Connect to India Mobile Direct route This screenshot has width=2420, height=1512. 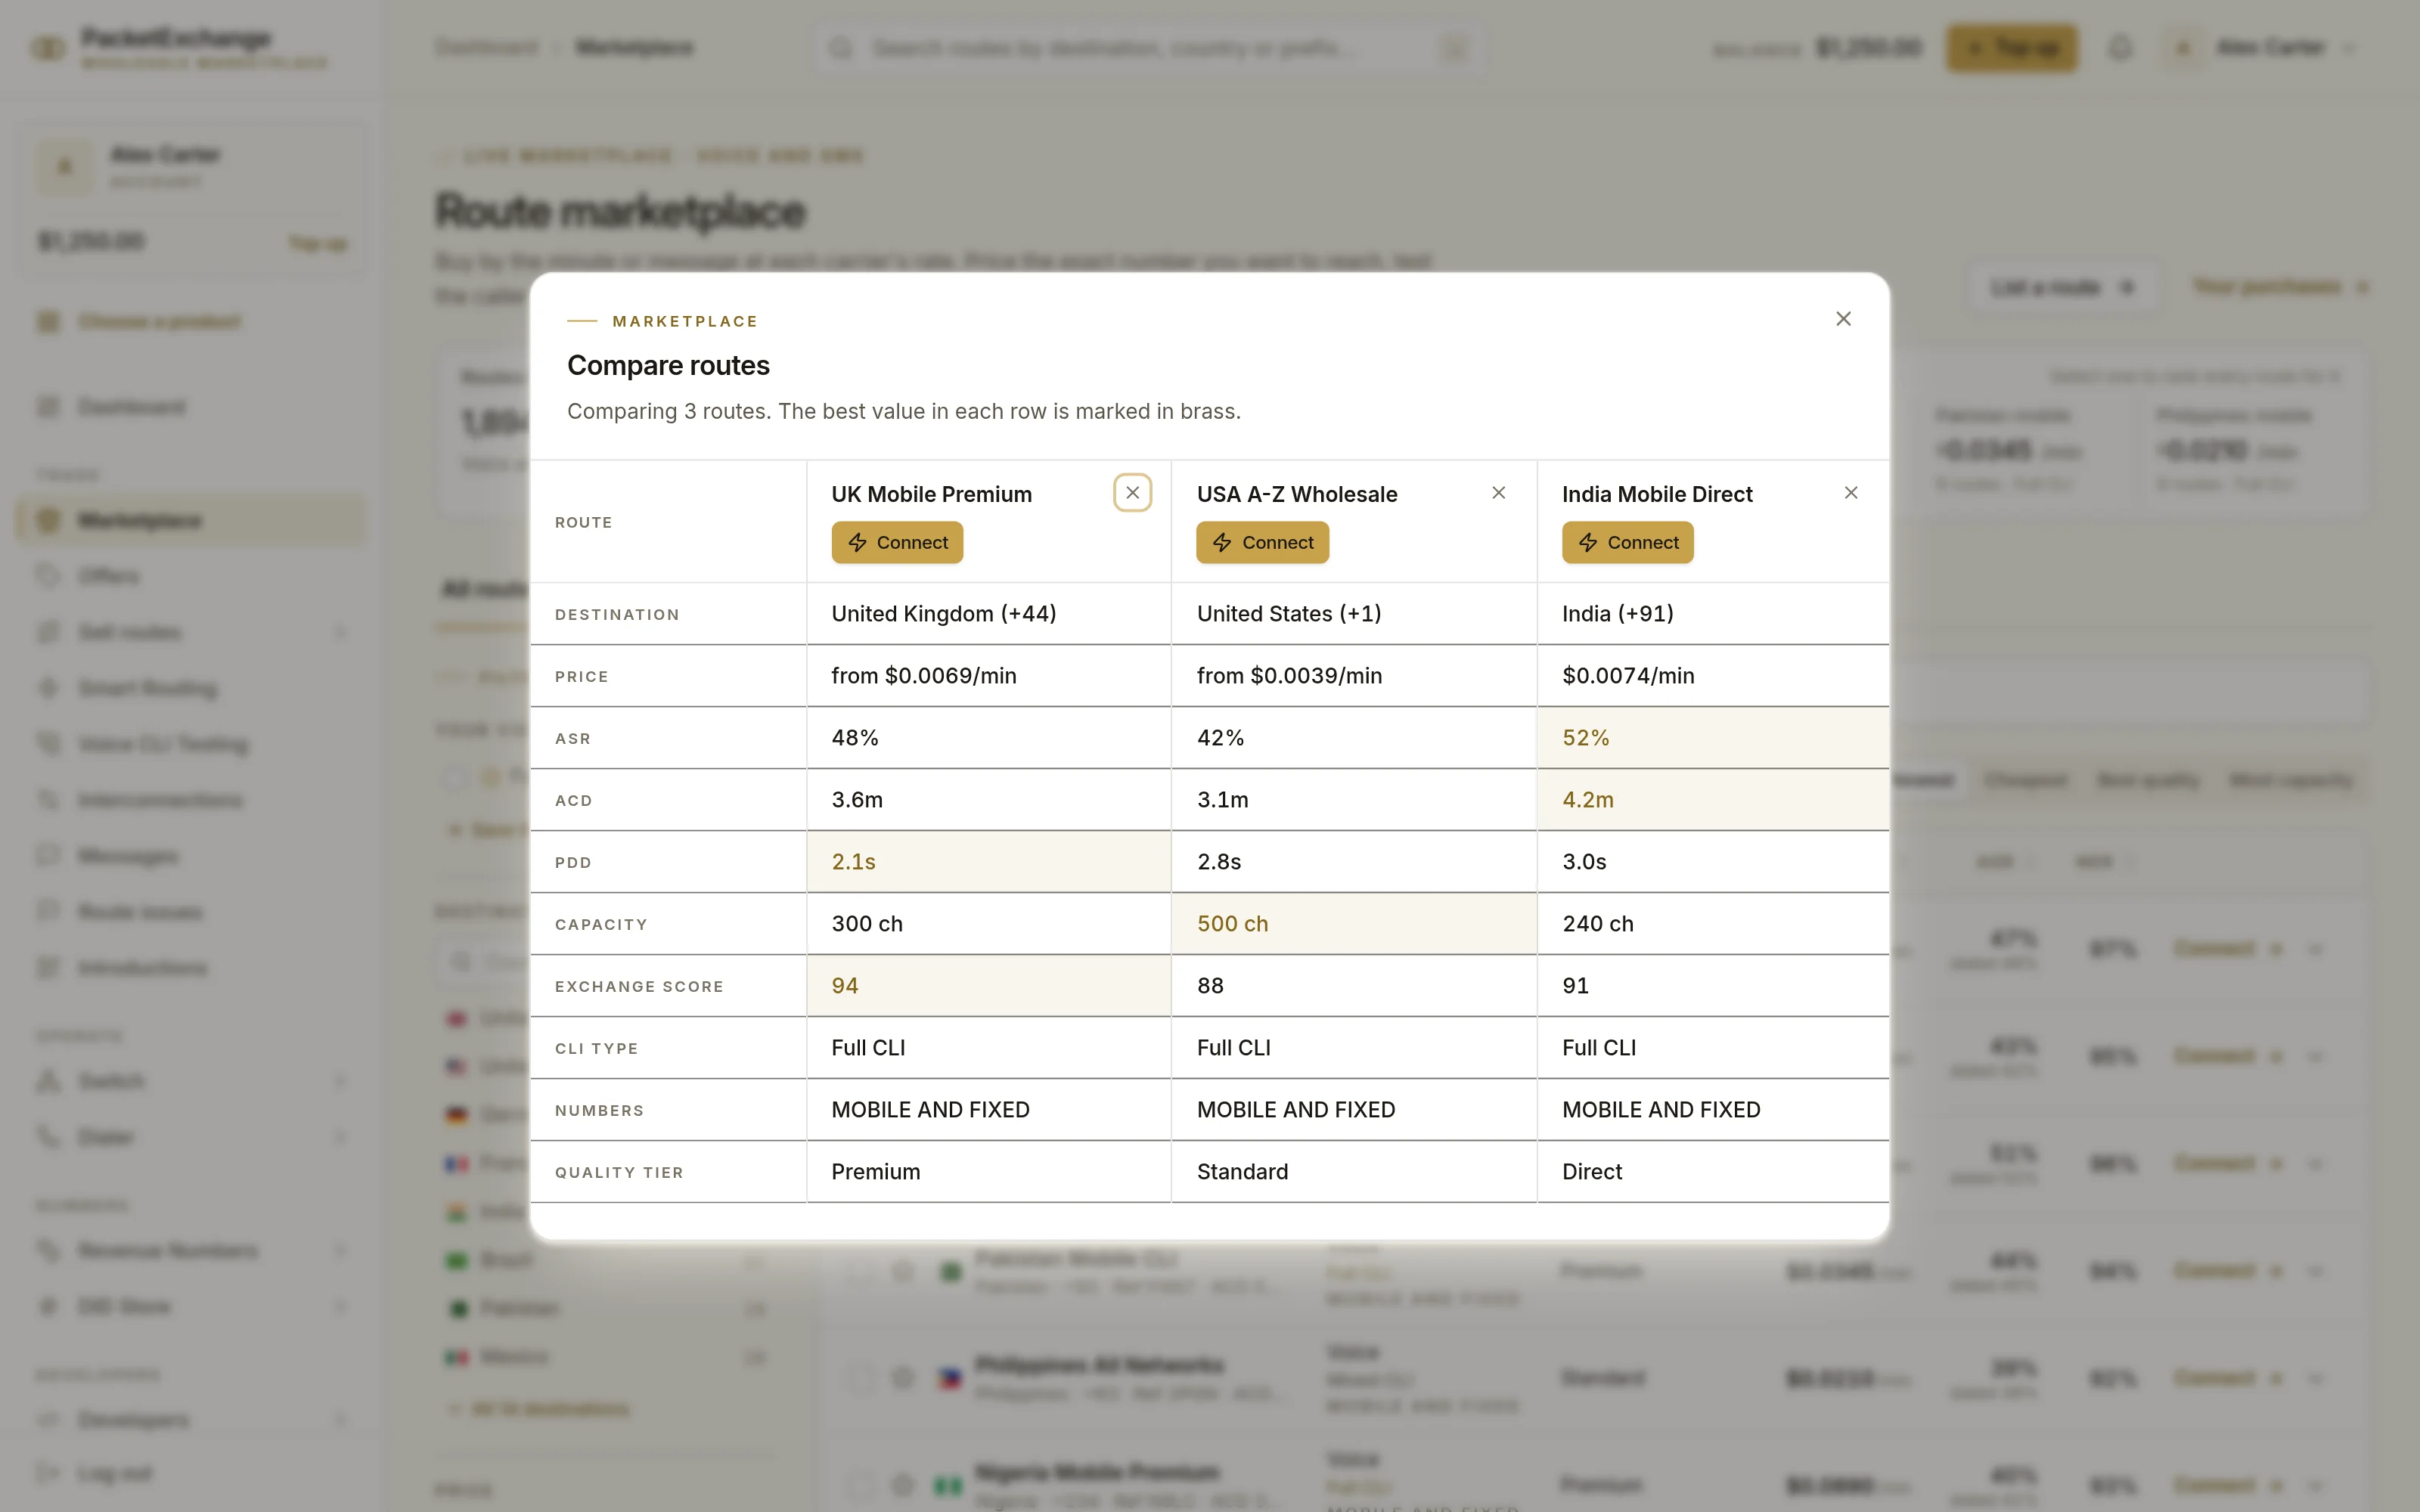tap(1627, 542)
